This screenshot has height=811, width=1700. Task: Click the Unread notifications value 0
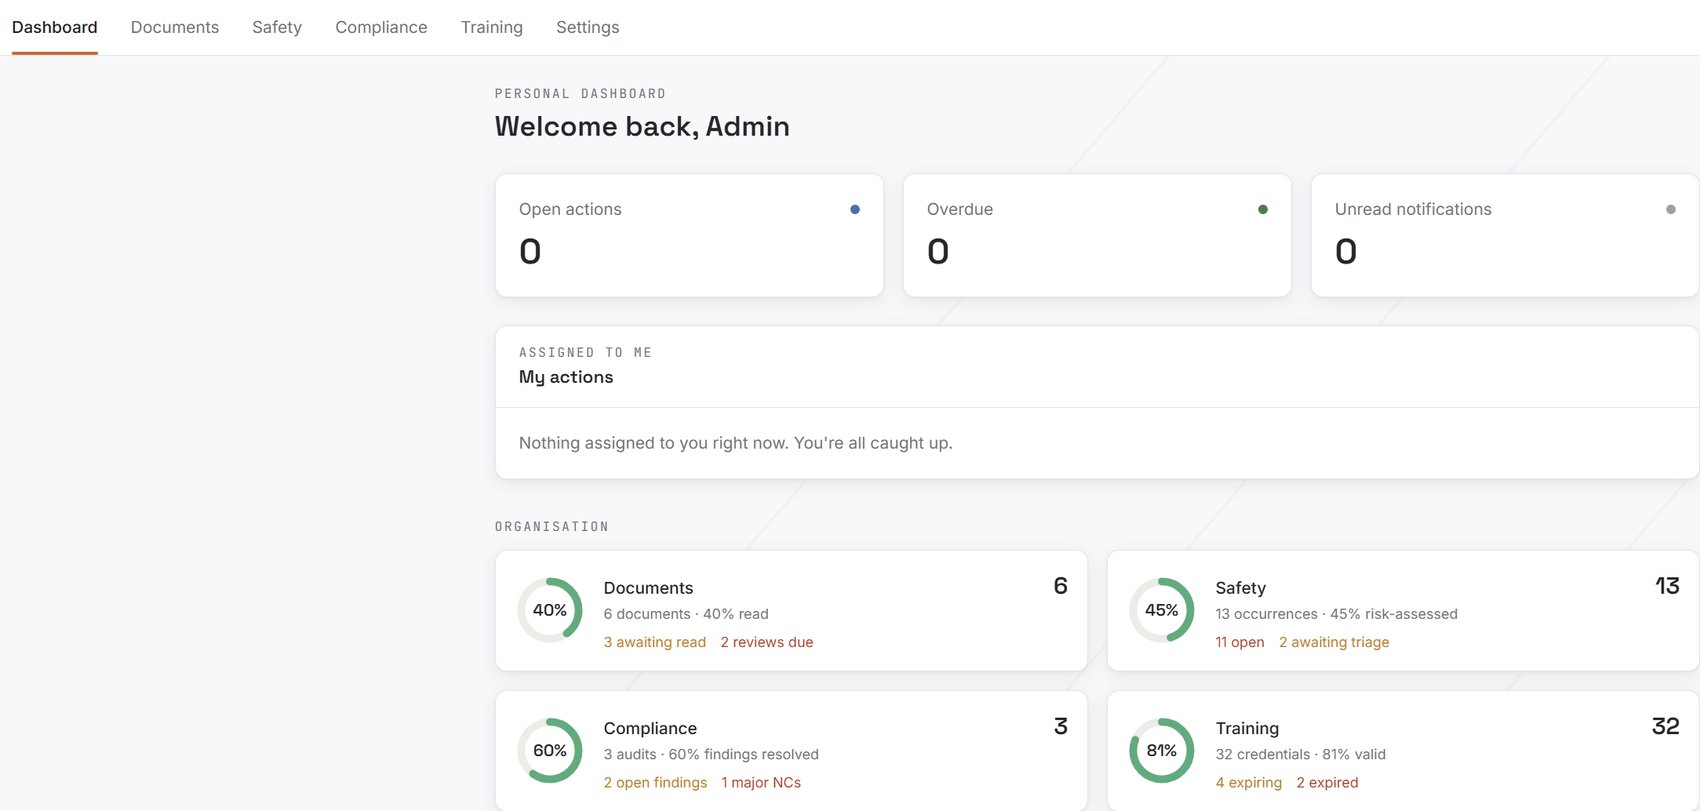pos(1346,251)
